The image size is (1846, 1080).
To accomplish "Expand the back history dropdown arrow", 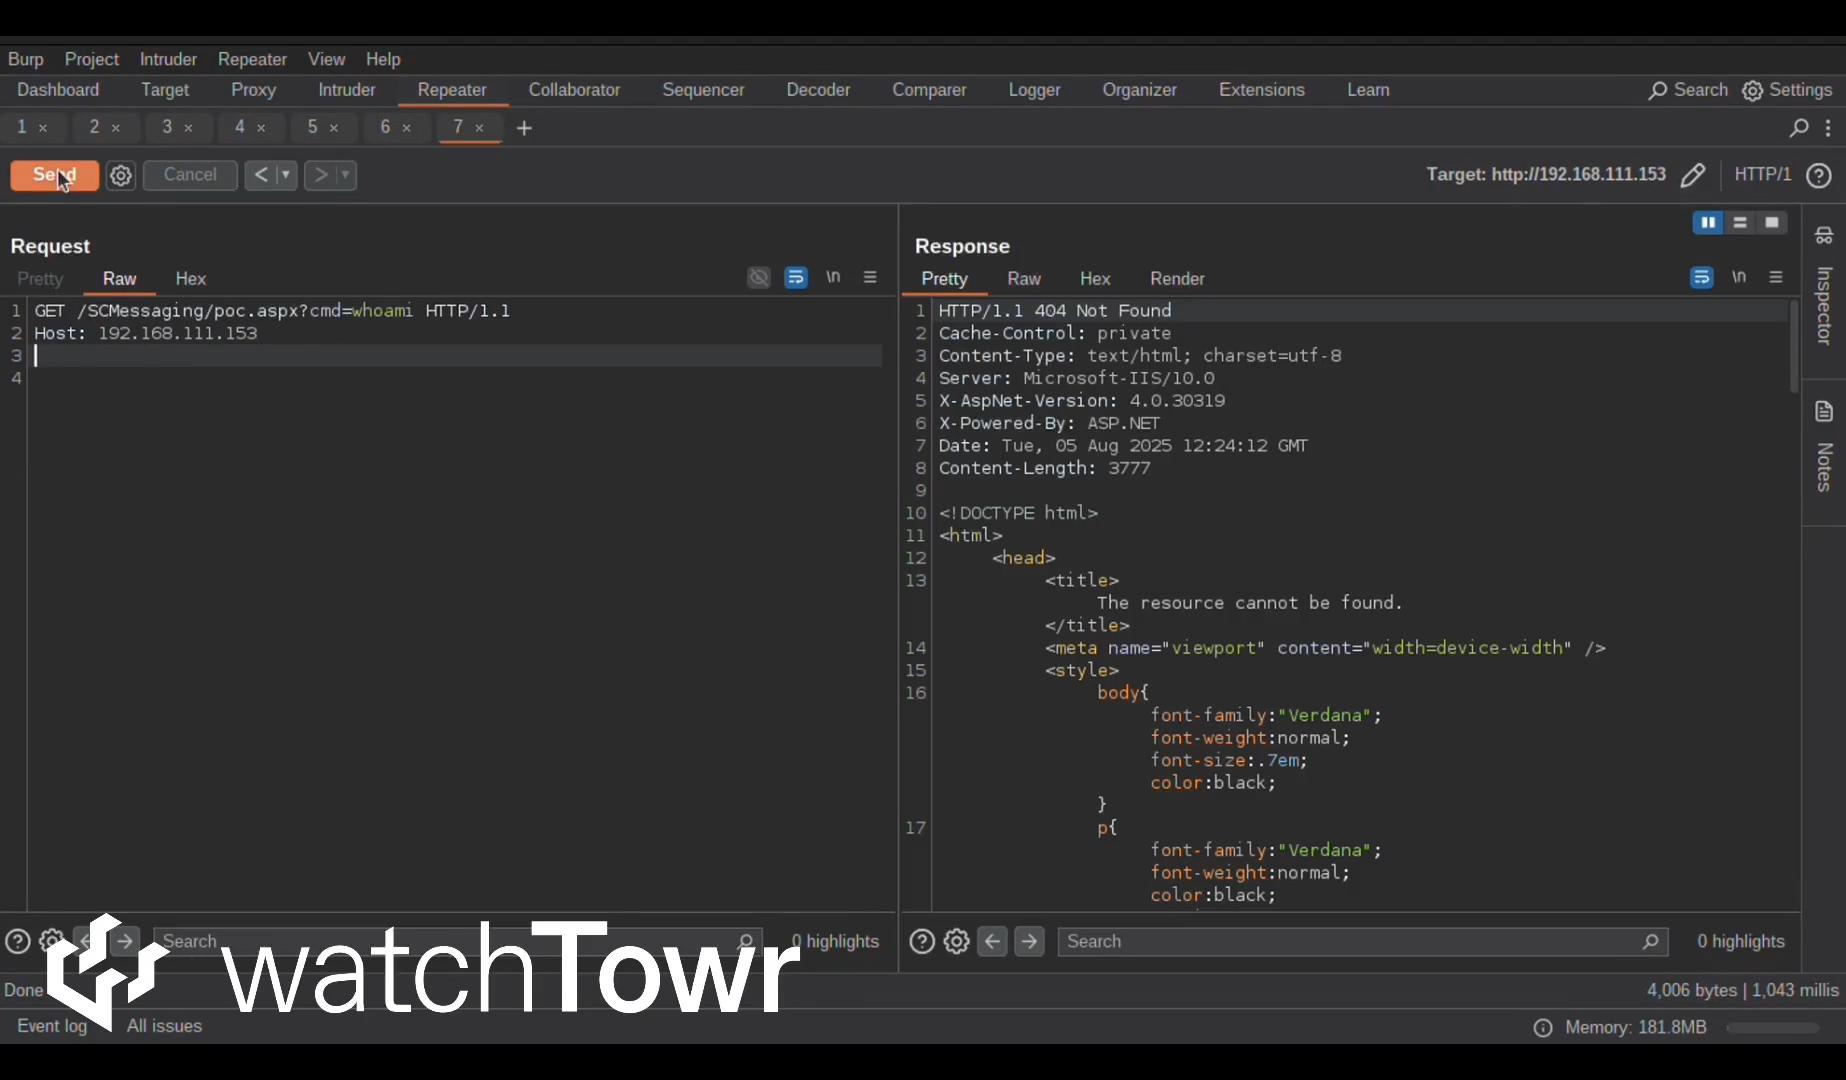I will click(285, 175).
